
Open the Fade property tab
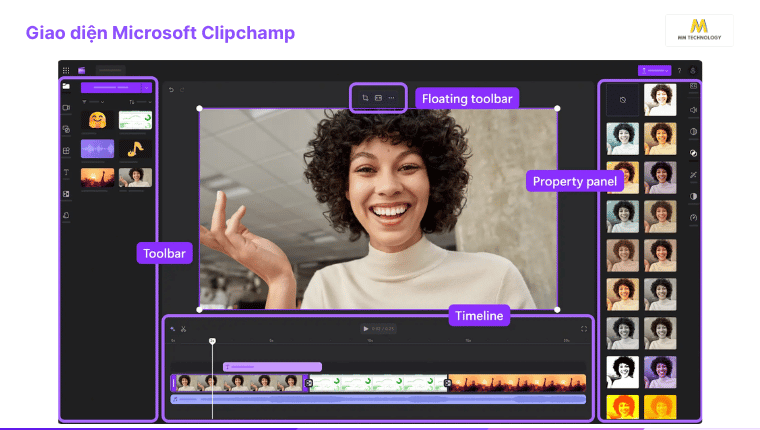click(694, 131)
